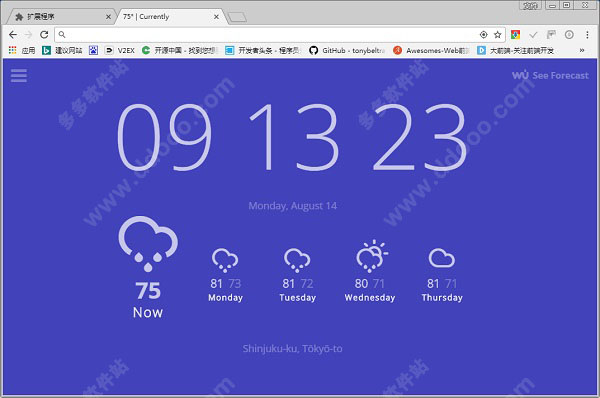Image resolution: width=600 pixels, height=398 pixels.
Task: Open the hamburger menu on weather page
Action: (19, 75)
